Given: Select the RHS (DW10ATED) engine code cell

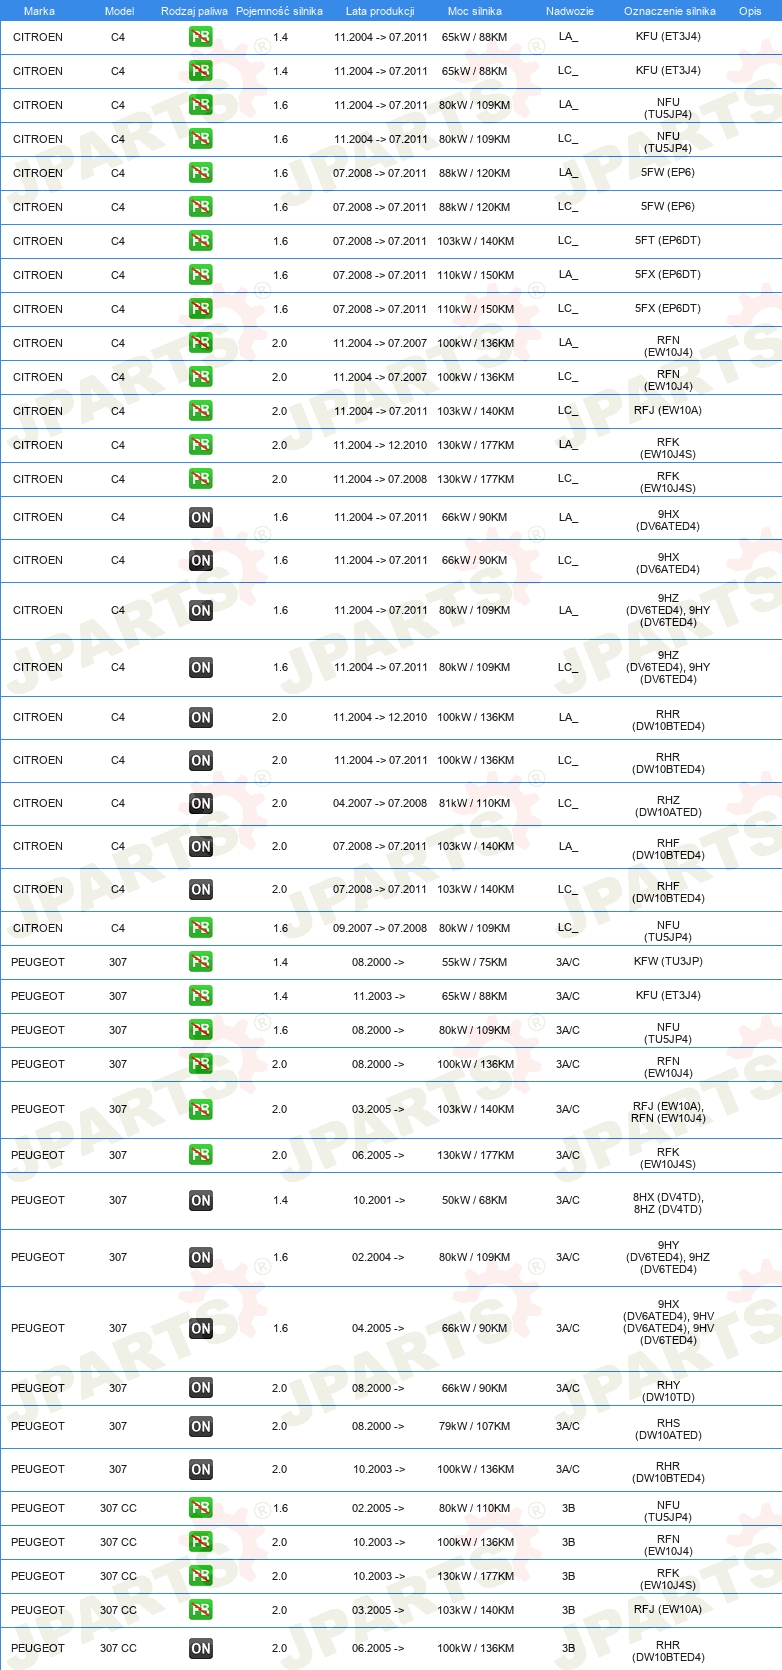Looking at the screenshot, I should point(668,1429).
